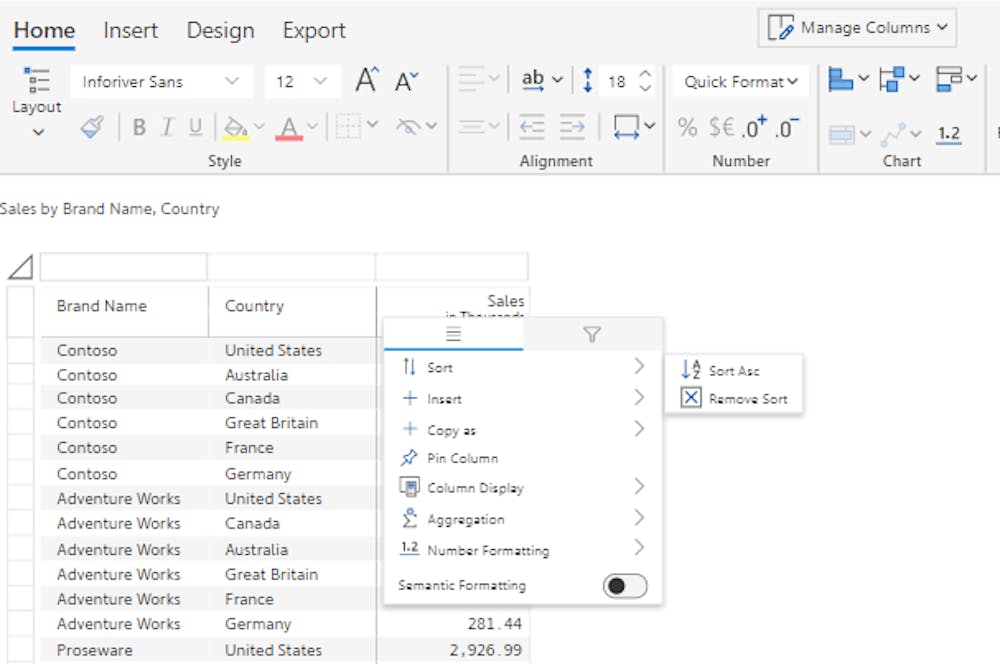Click the decrease font size icon
The image size is (1000, 664).
(x=406, y=81)
